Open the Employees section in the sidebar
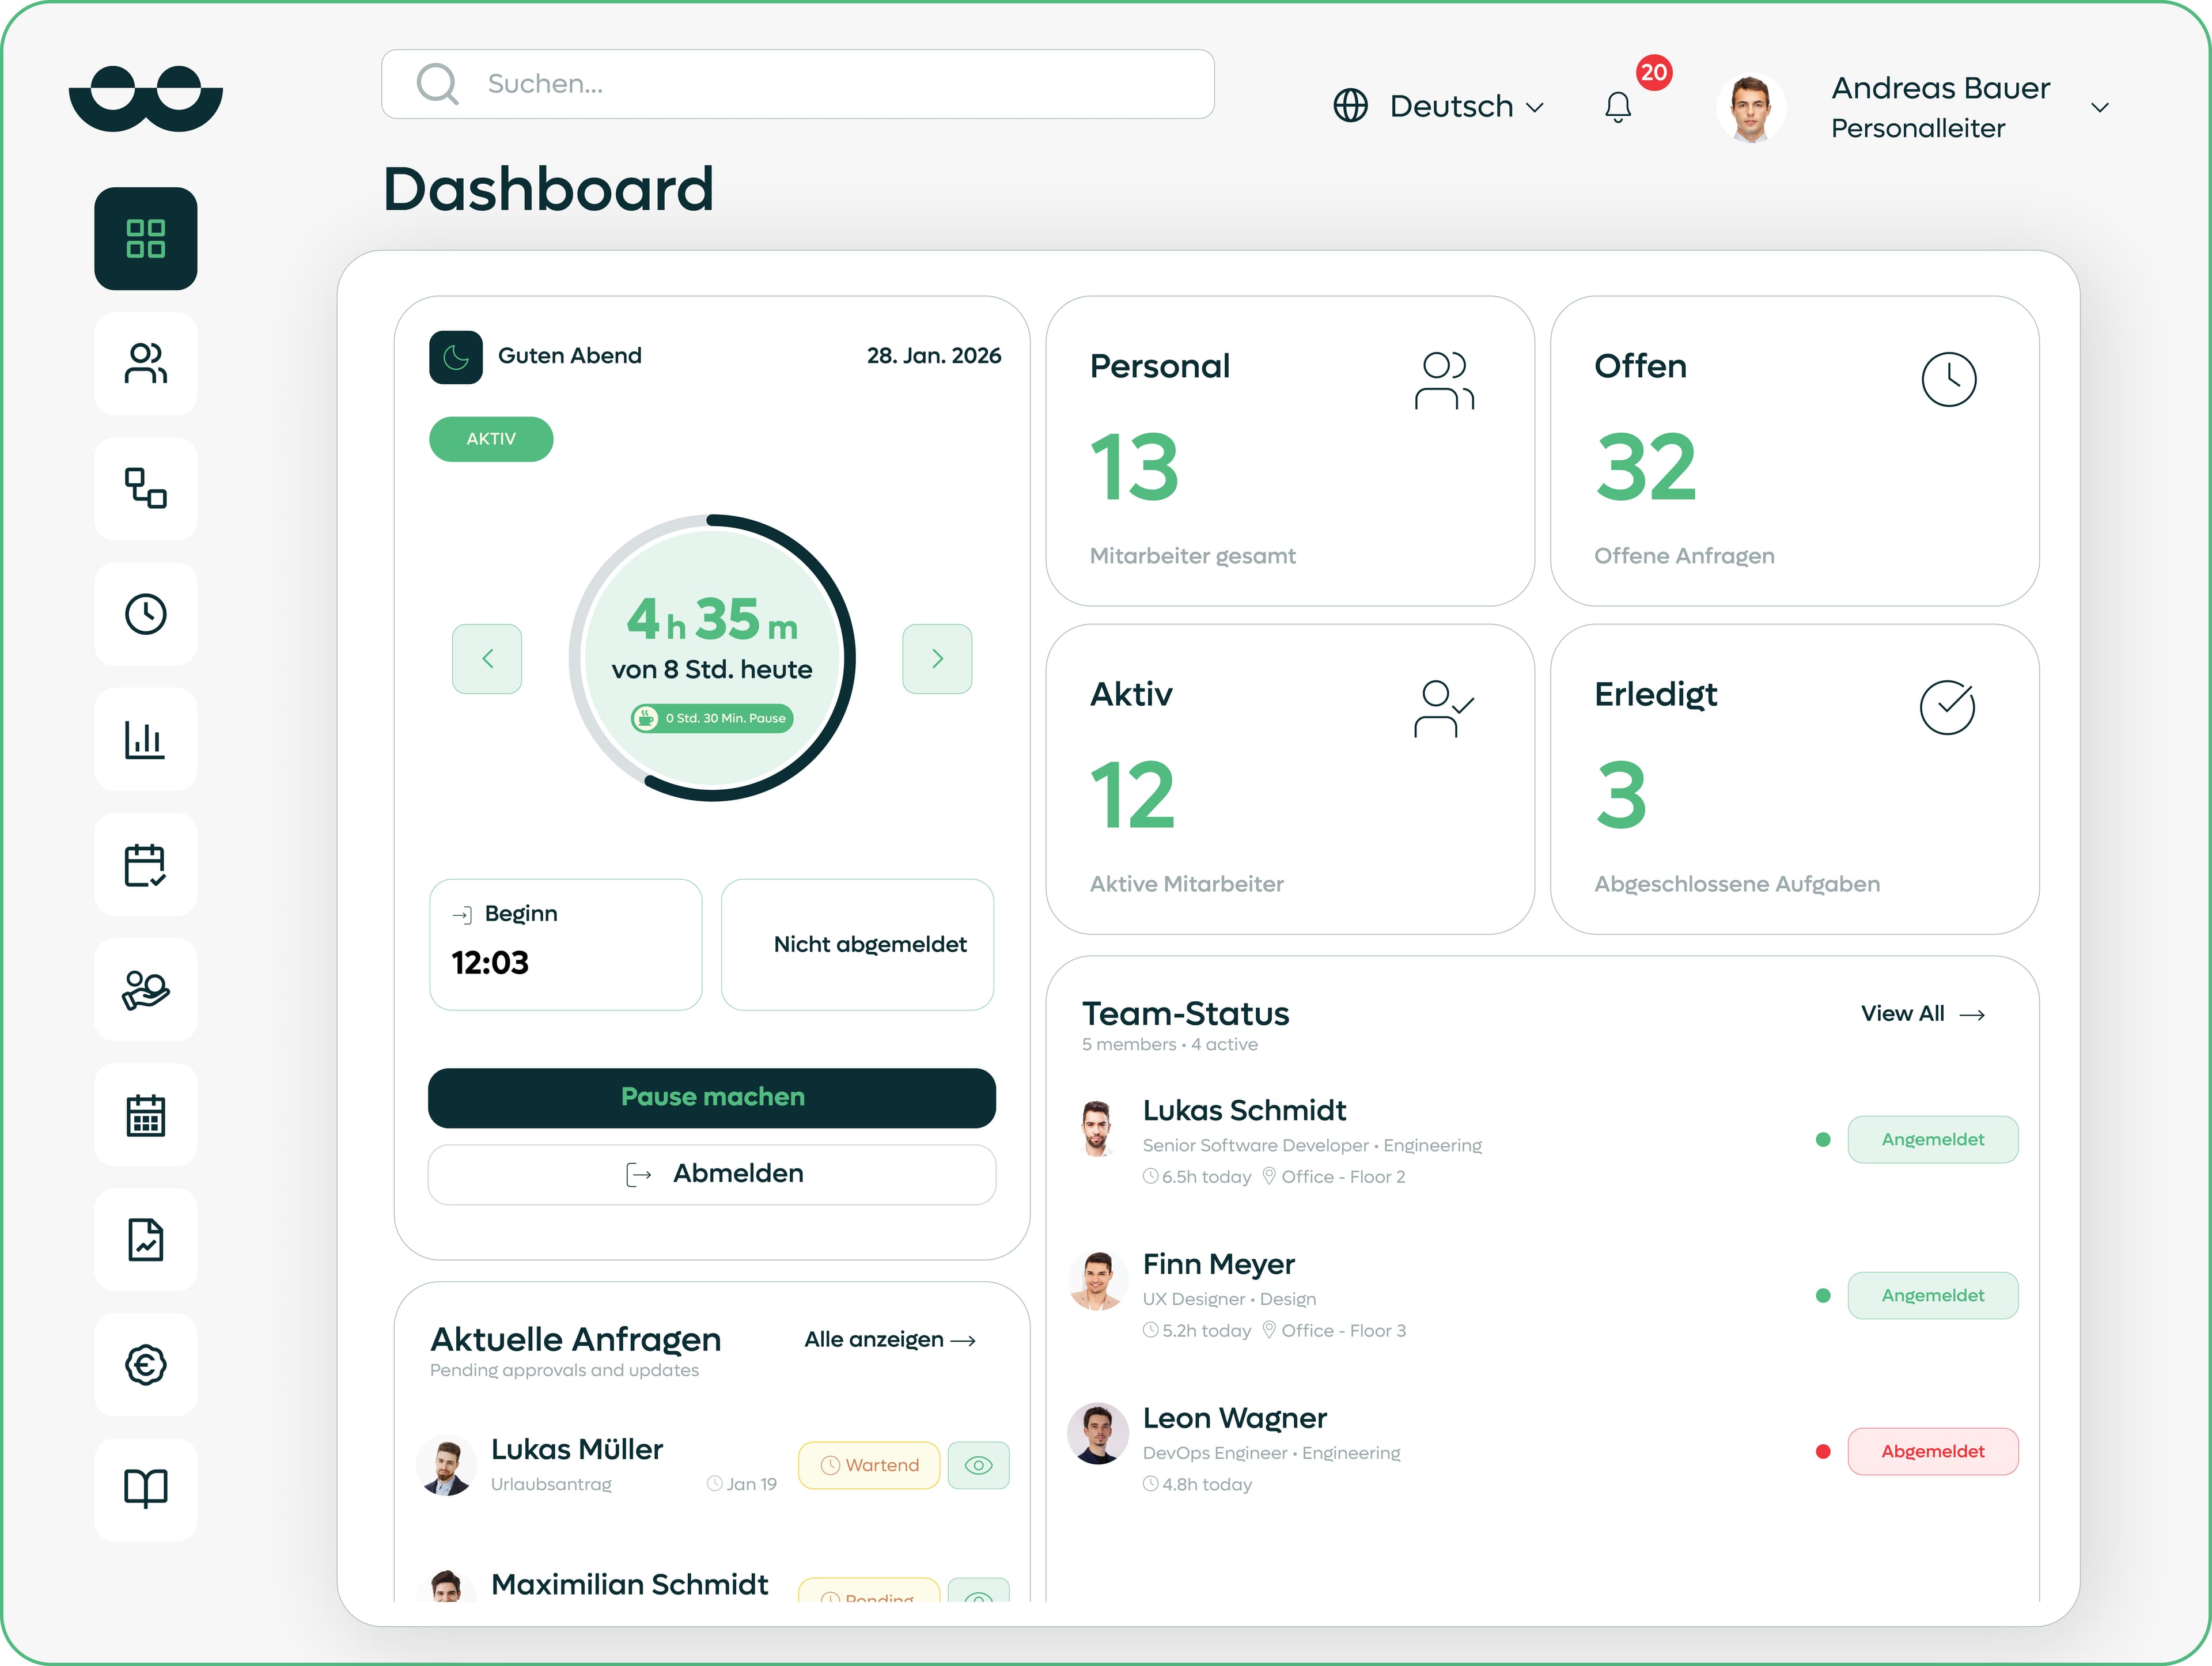This screenshot has height=1666, width=2212. tap(145, 363)
